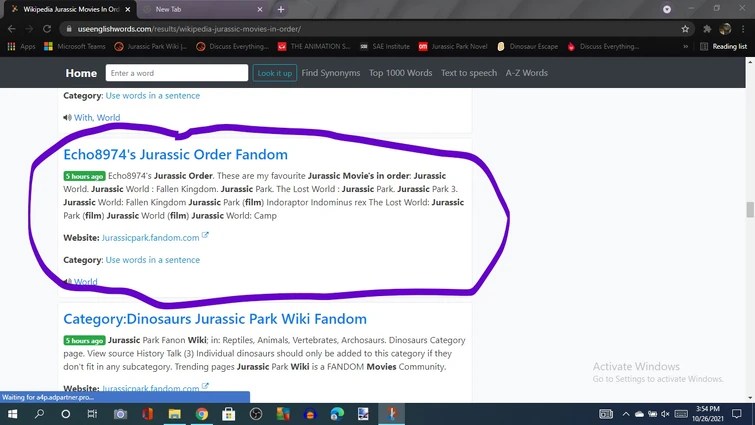Viewport: 755px width, 425px height.
Task: Open the taskbar clock and date
Action: [708, 414]
